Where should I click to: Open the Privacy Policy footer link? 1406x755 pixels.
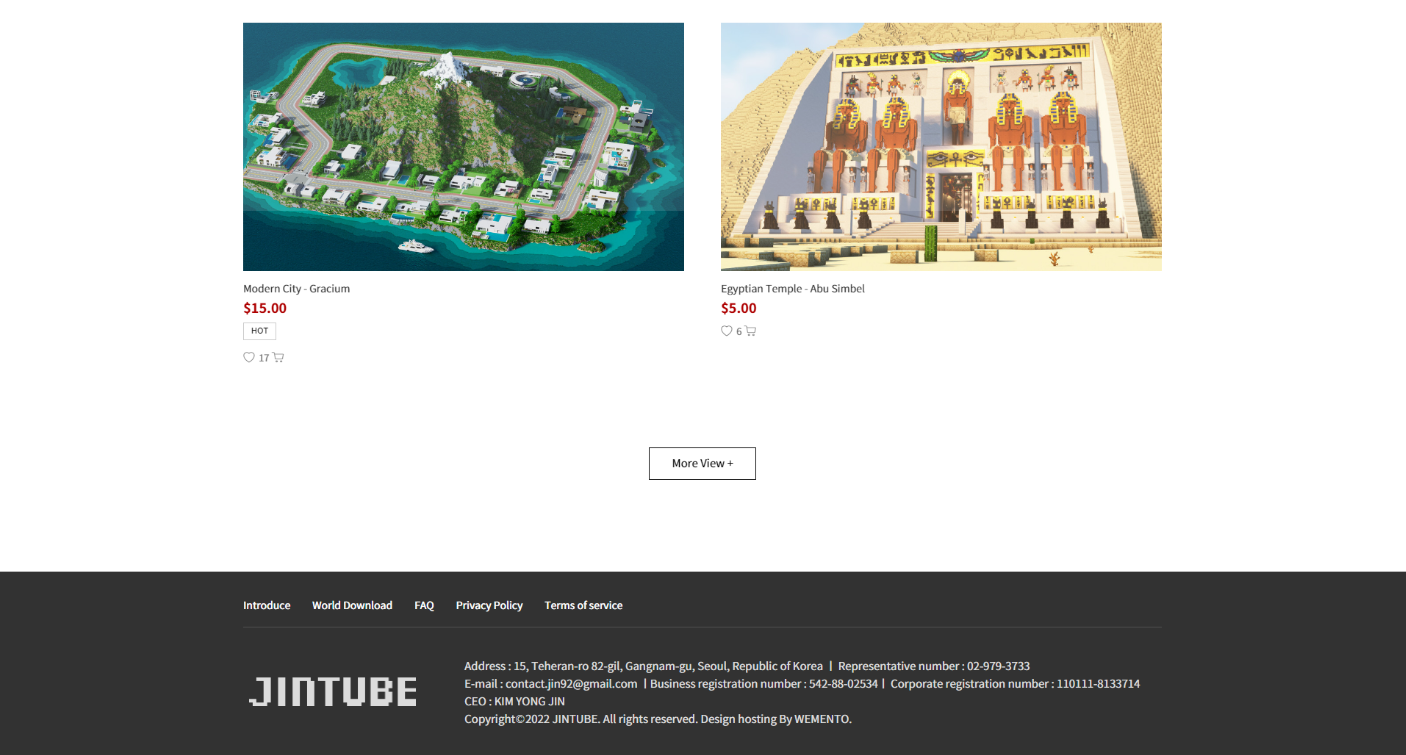(x=489, y=605)
